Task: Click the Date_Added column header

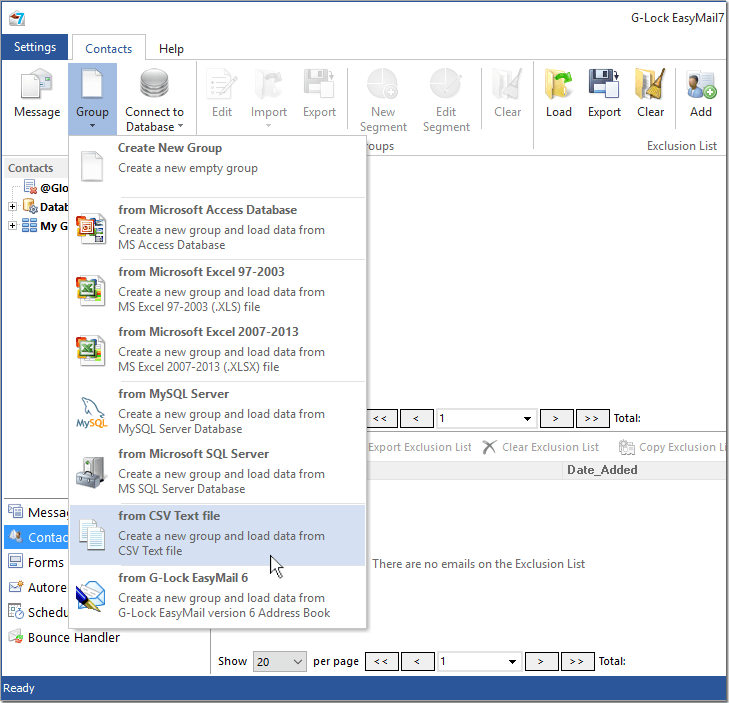Action: coord(602,470)
